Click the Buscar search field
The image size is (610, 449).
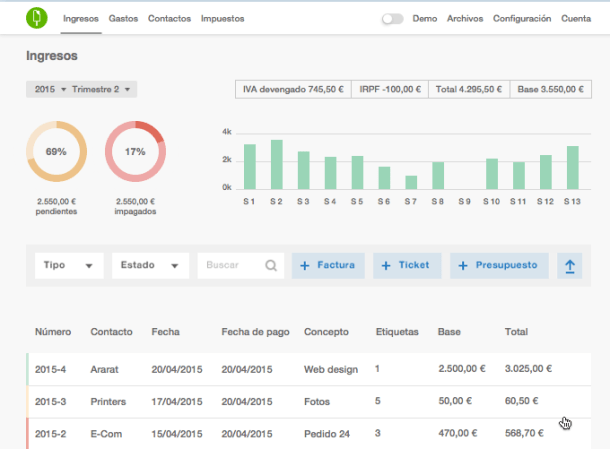pyautogui.click(x=232, y=266)
